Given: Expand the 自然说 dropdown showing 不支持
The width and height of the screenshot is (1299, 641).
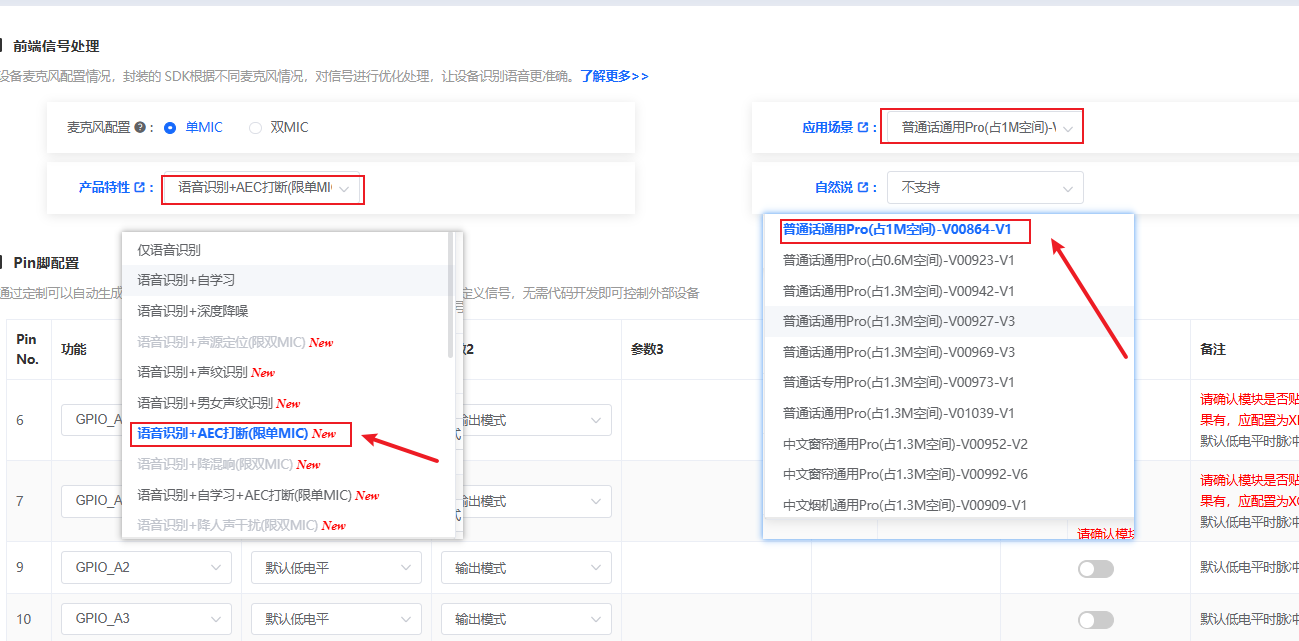Looking at the screenshot, I should click(984, 187).
